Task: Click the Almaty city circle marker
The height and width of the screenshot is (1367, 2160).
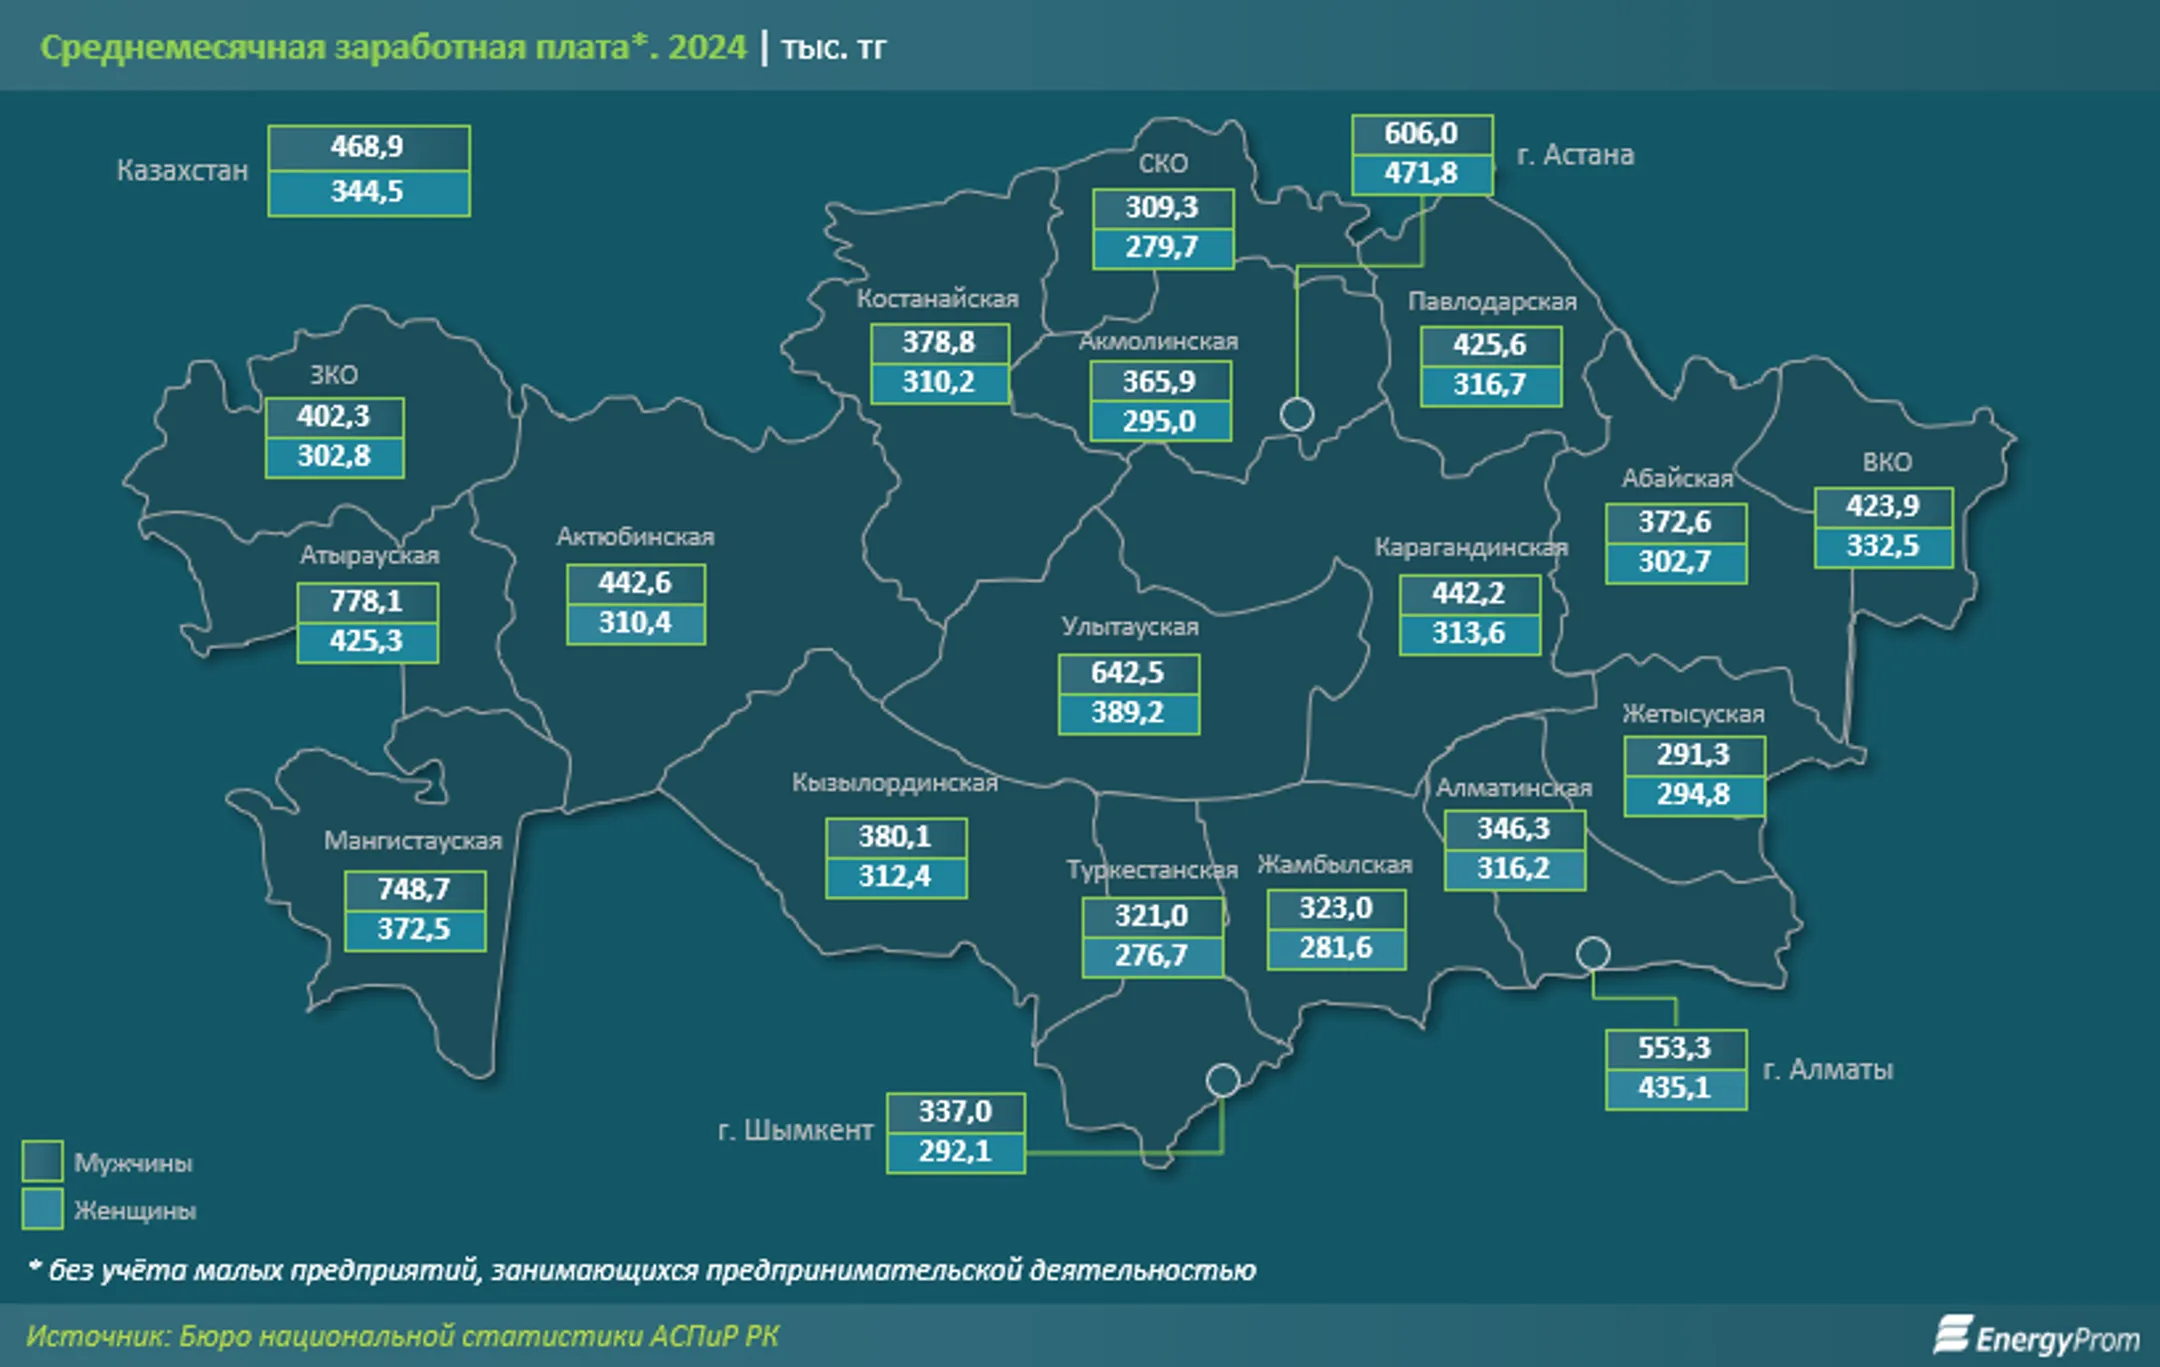Action: click(1592, 953)
